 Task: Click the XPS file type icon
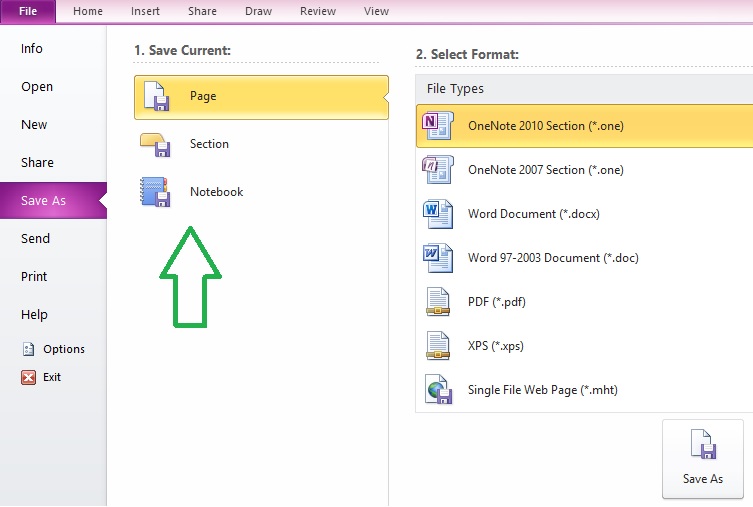pos(438,346)
